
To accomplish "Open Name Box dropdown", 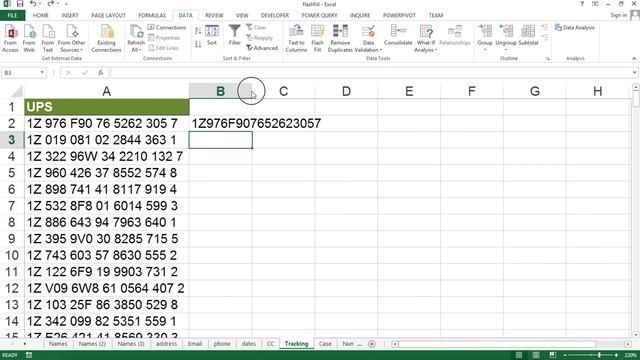I will (42, 73).
